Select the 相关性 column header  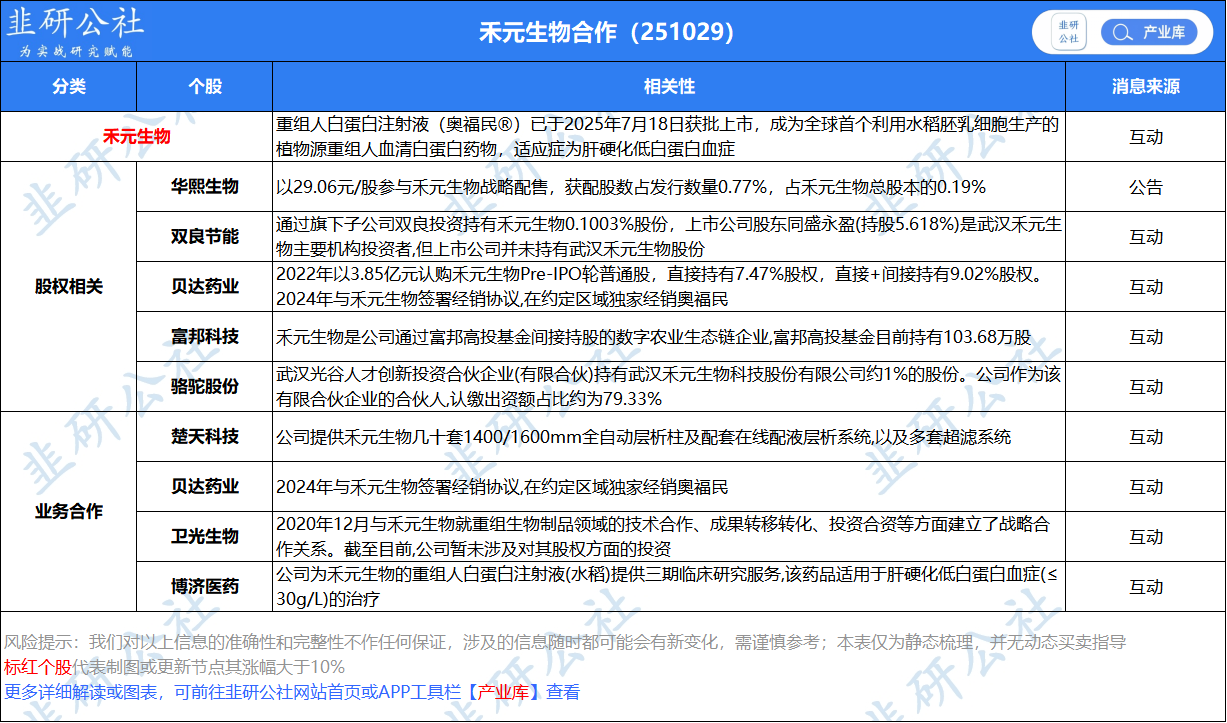tap(668, 87)
